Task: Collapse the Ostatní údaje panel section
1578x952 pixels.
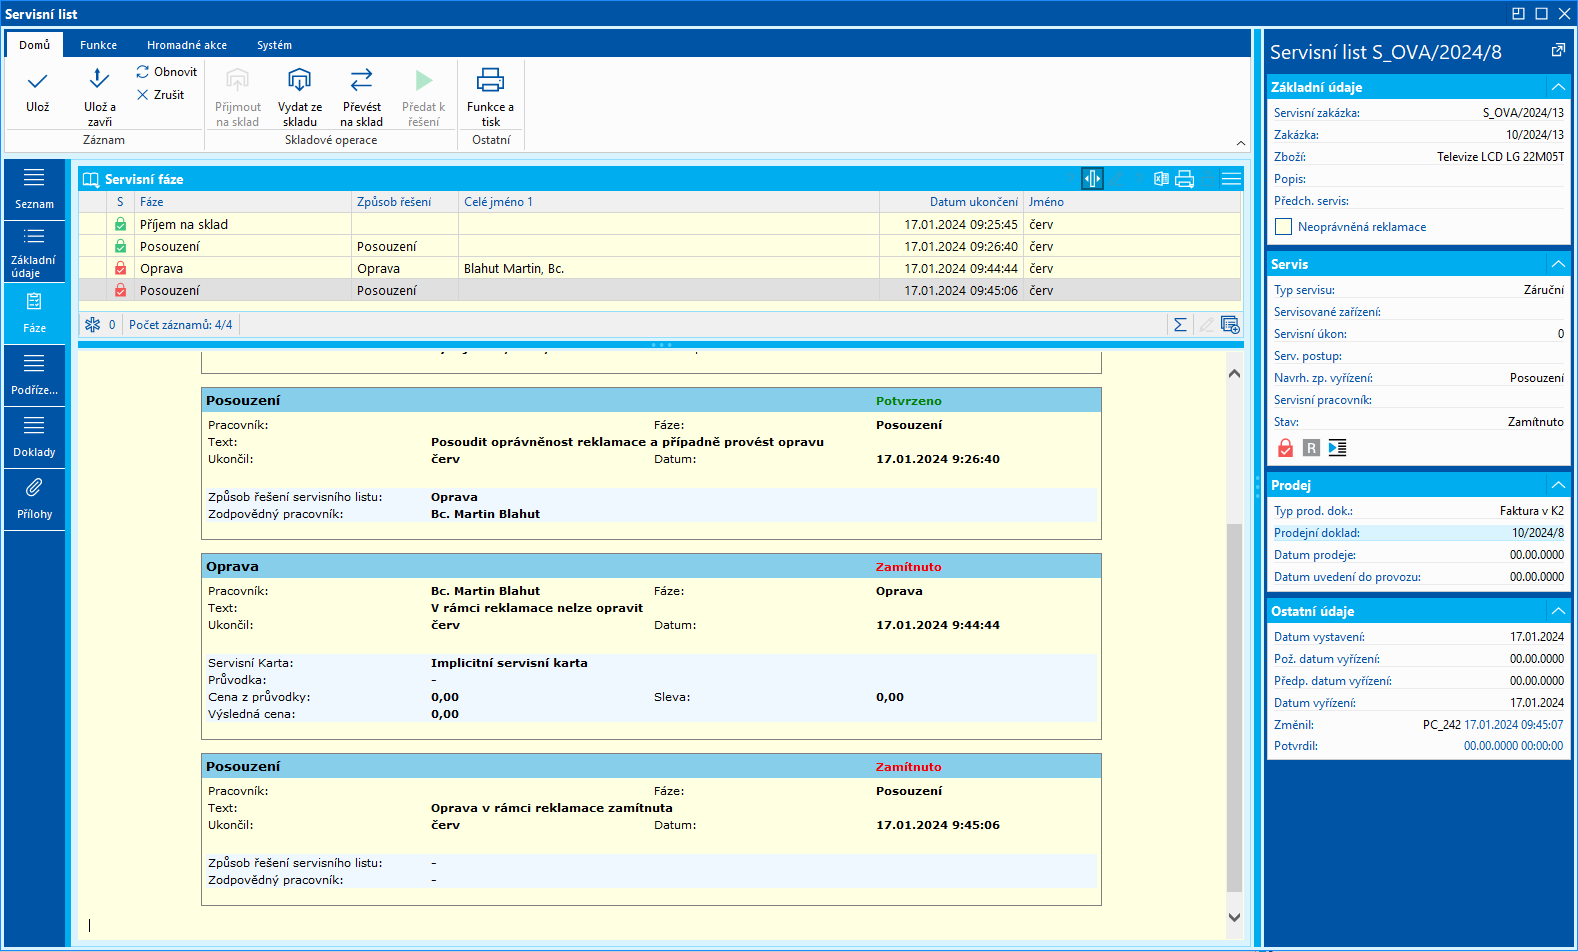Action: tap(1557, 611)
